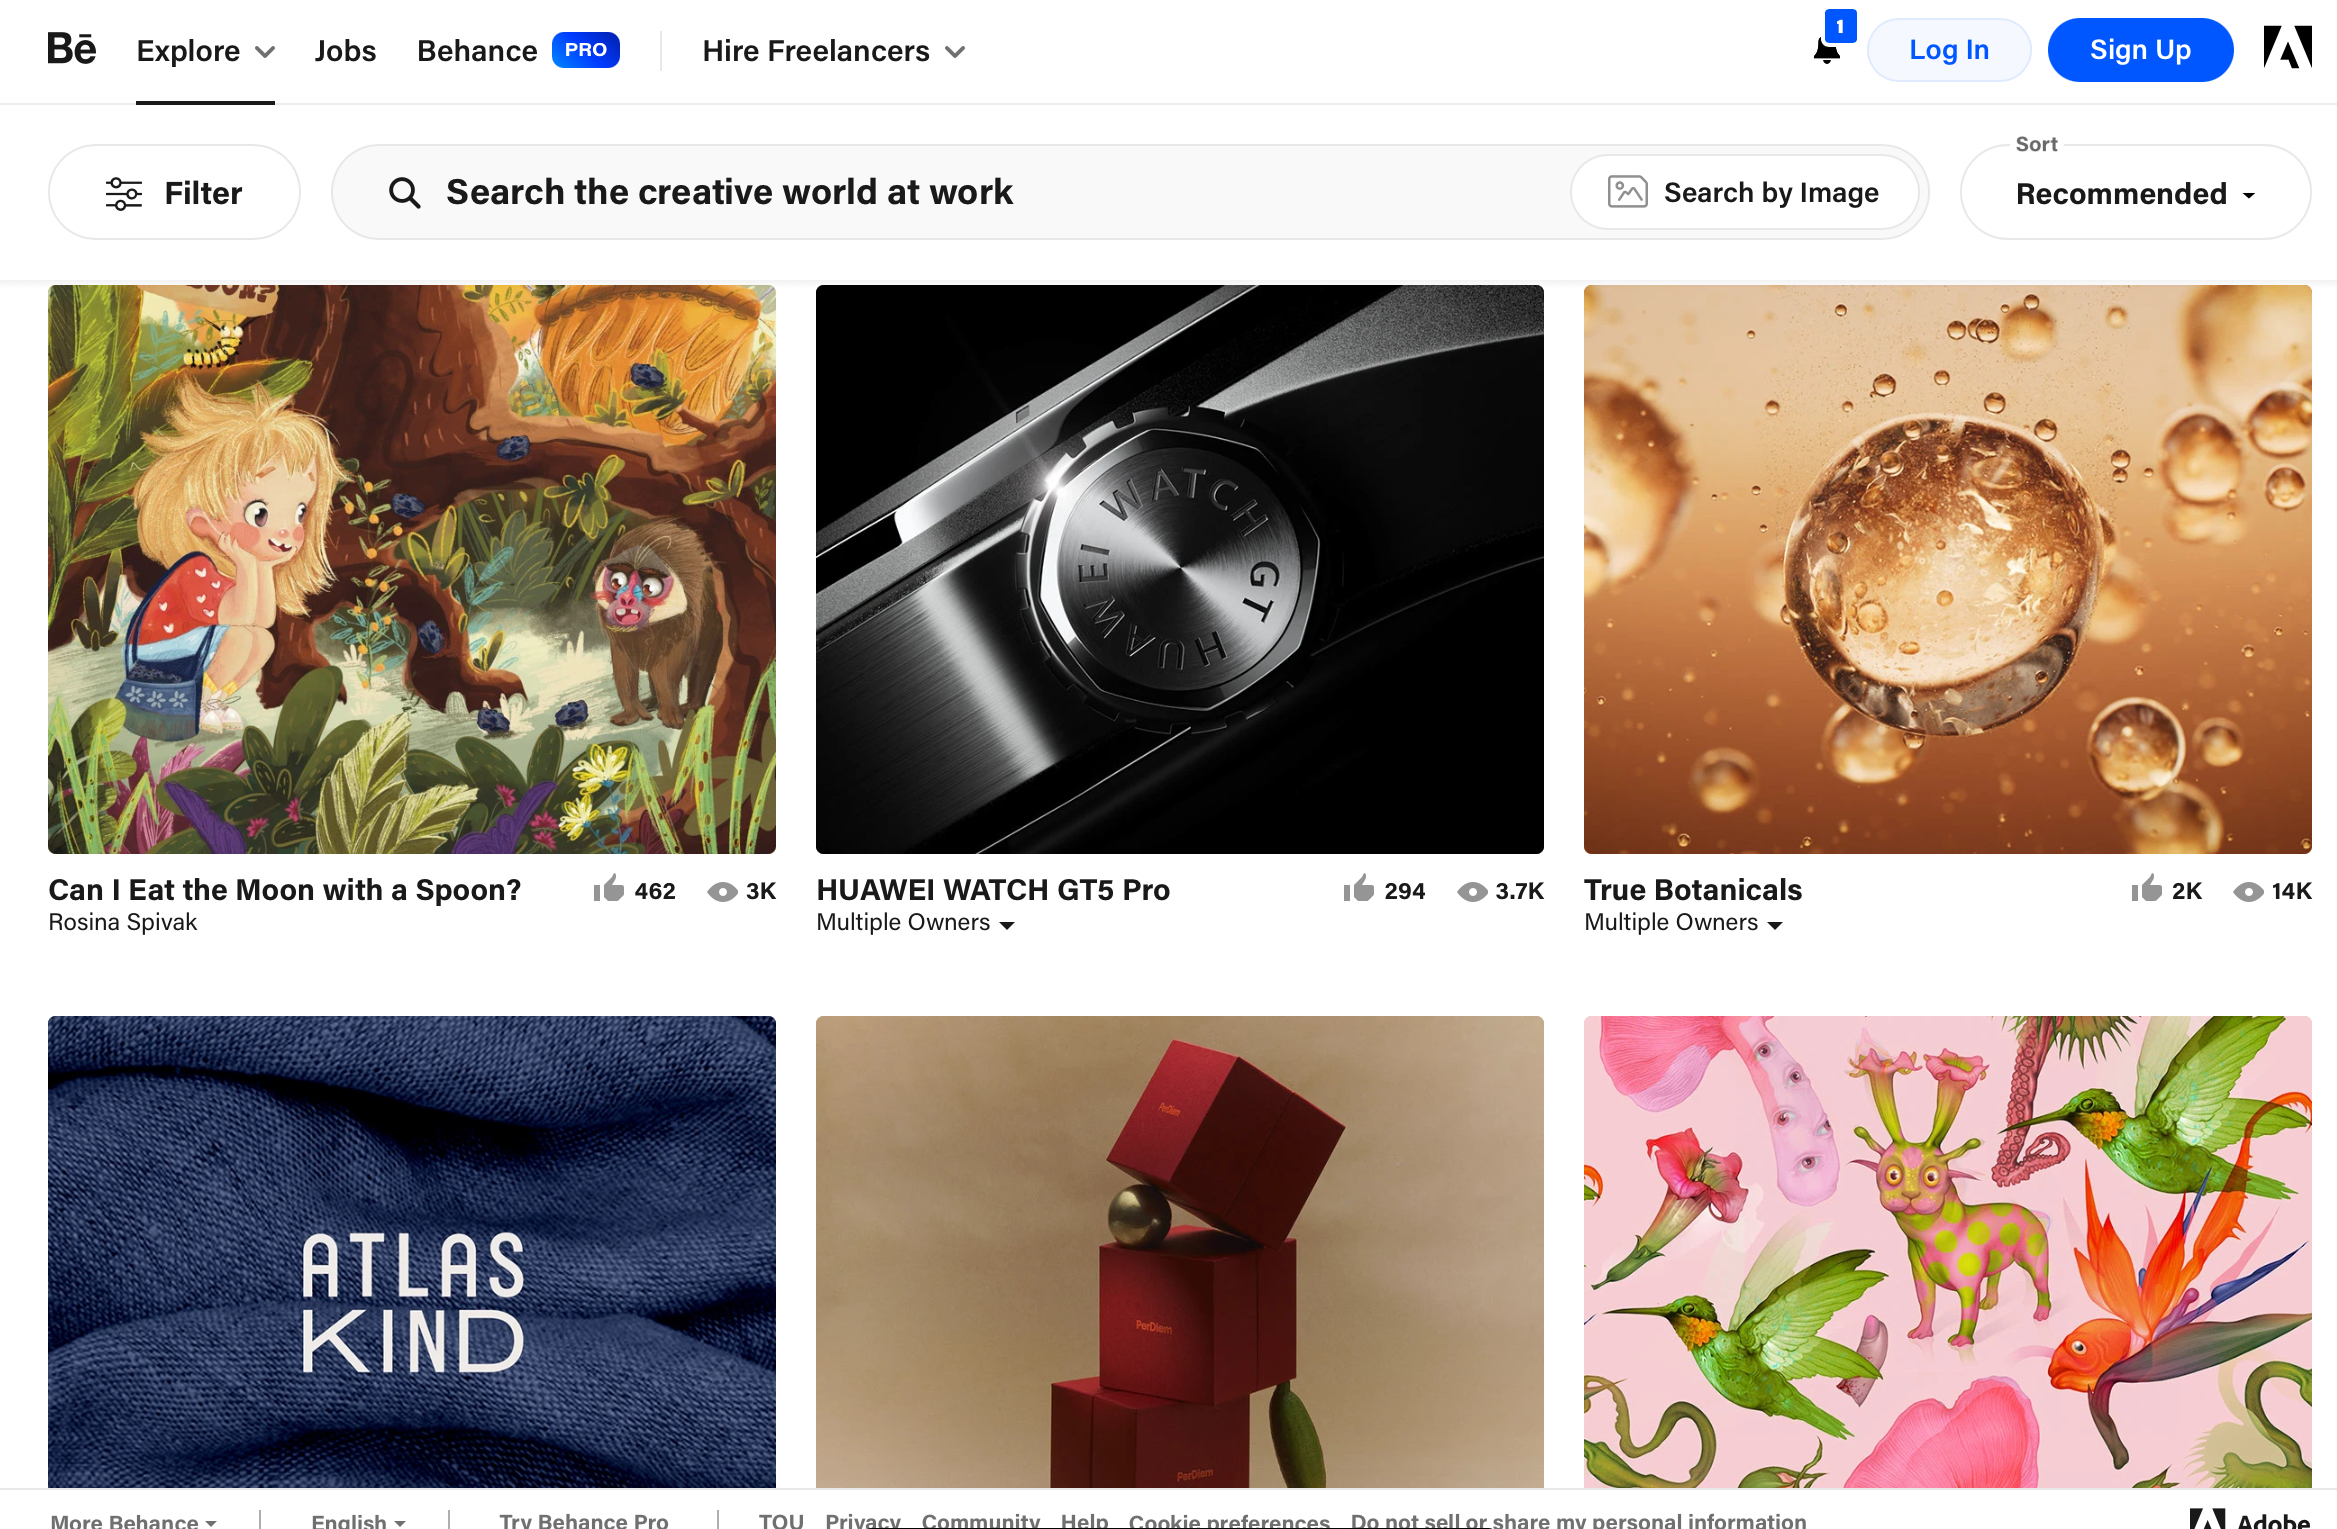Viewport: 2337px width, 1529px height.
Task: Click Search by Image button
Action: 1744,192
